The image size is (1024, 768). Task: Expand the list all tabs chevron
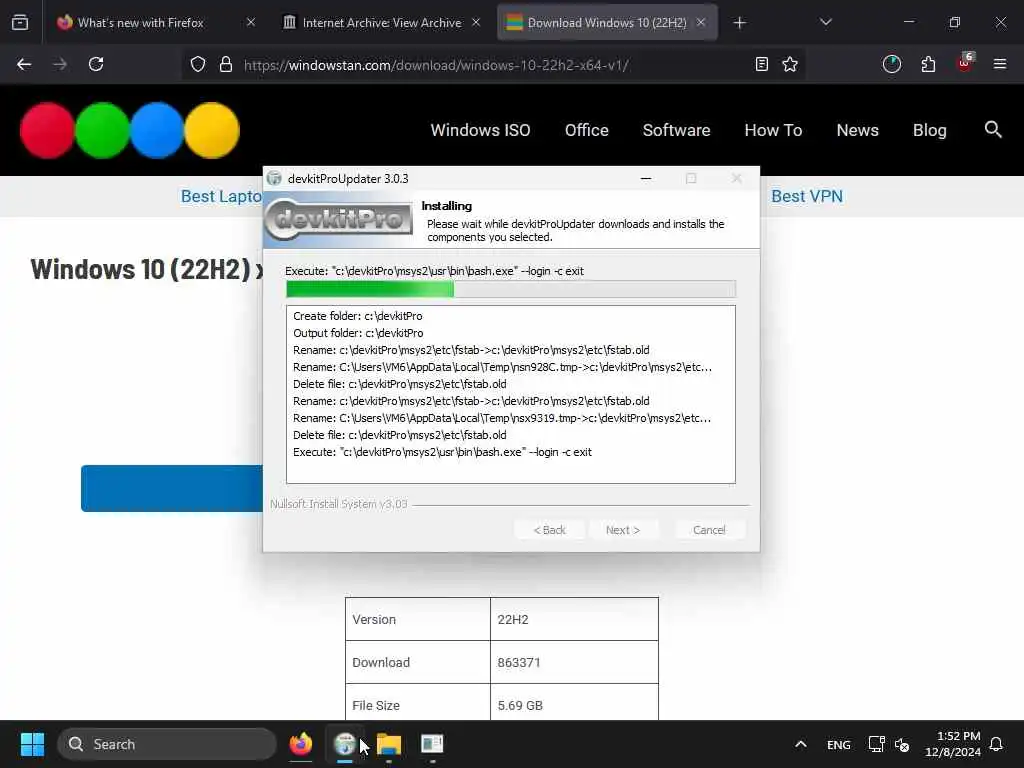coord(825,22)
